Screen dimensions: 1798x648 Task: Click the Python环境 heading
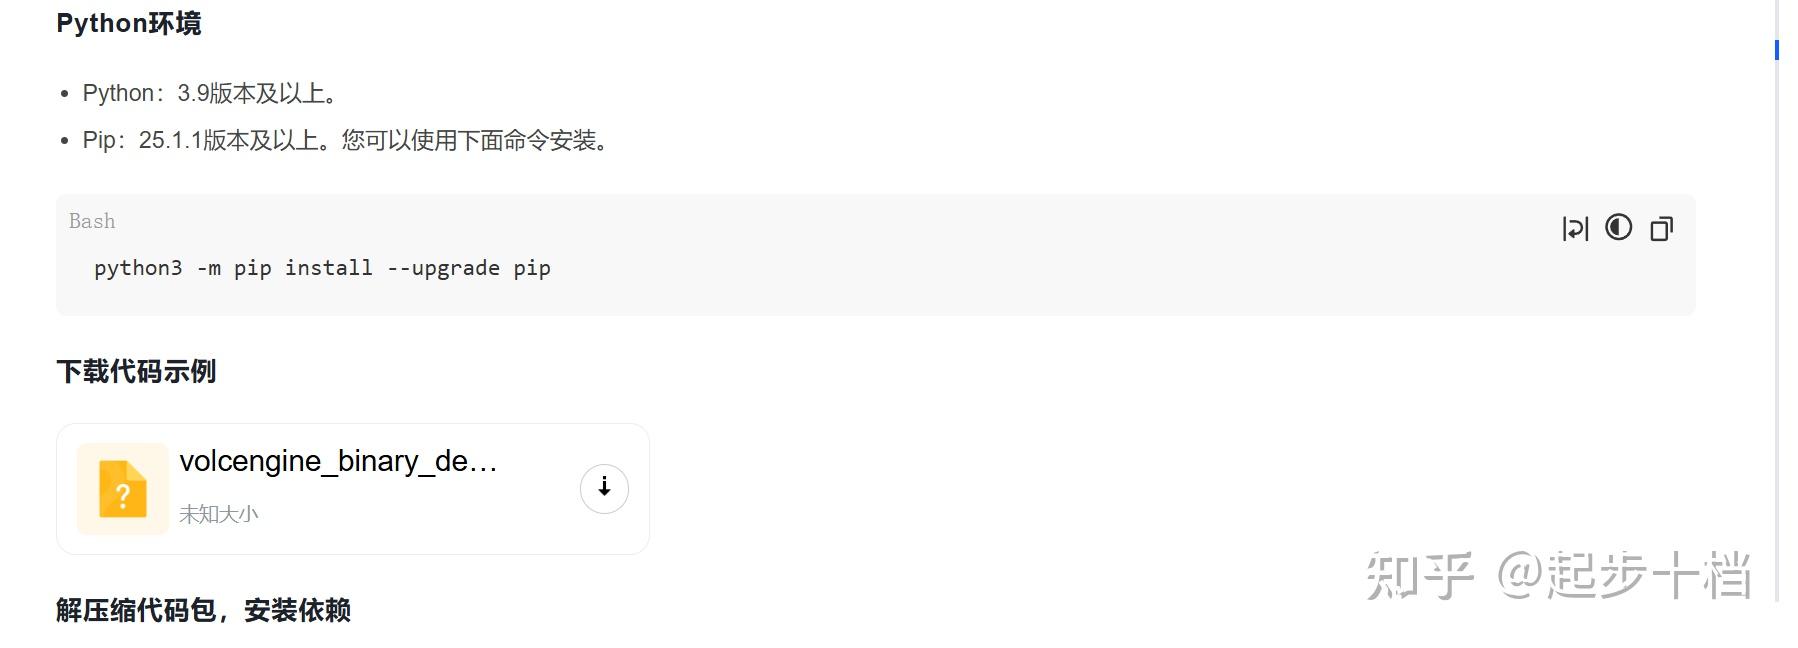[x=129, y=23]
